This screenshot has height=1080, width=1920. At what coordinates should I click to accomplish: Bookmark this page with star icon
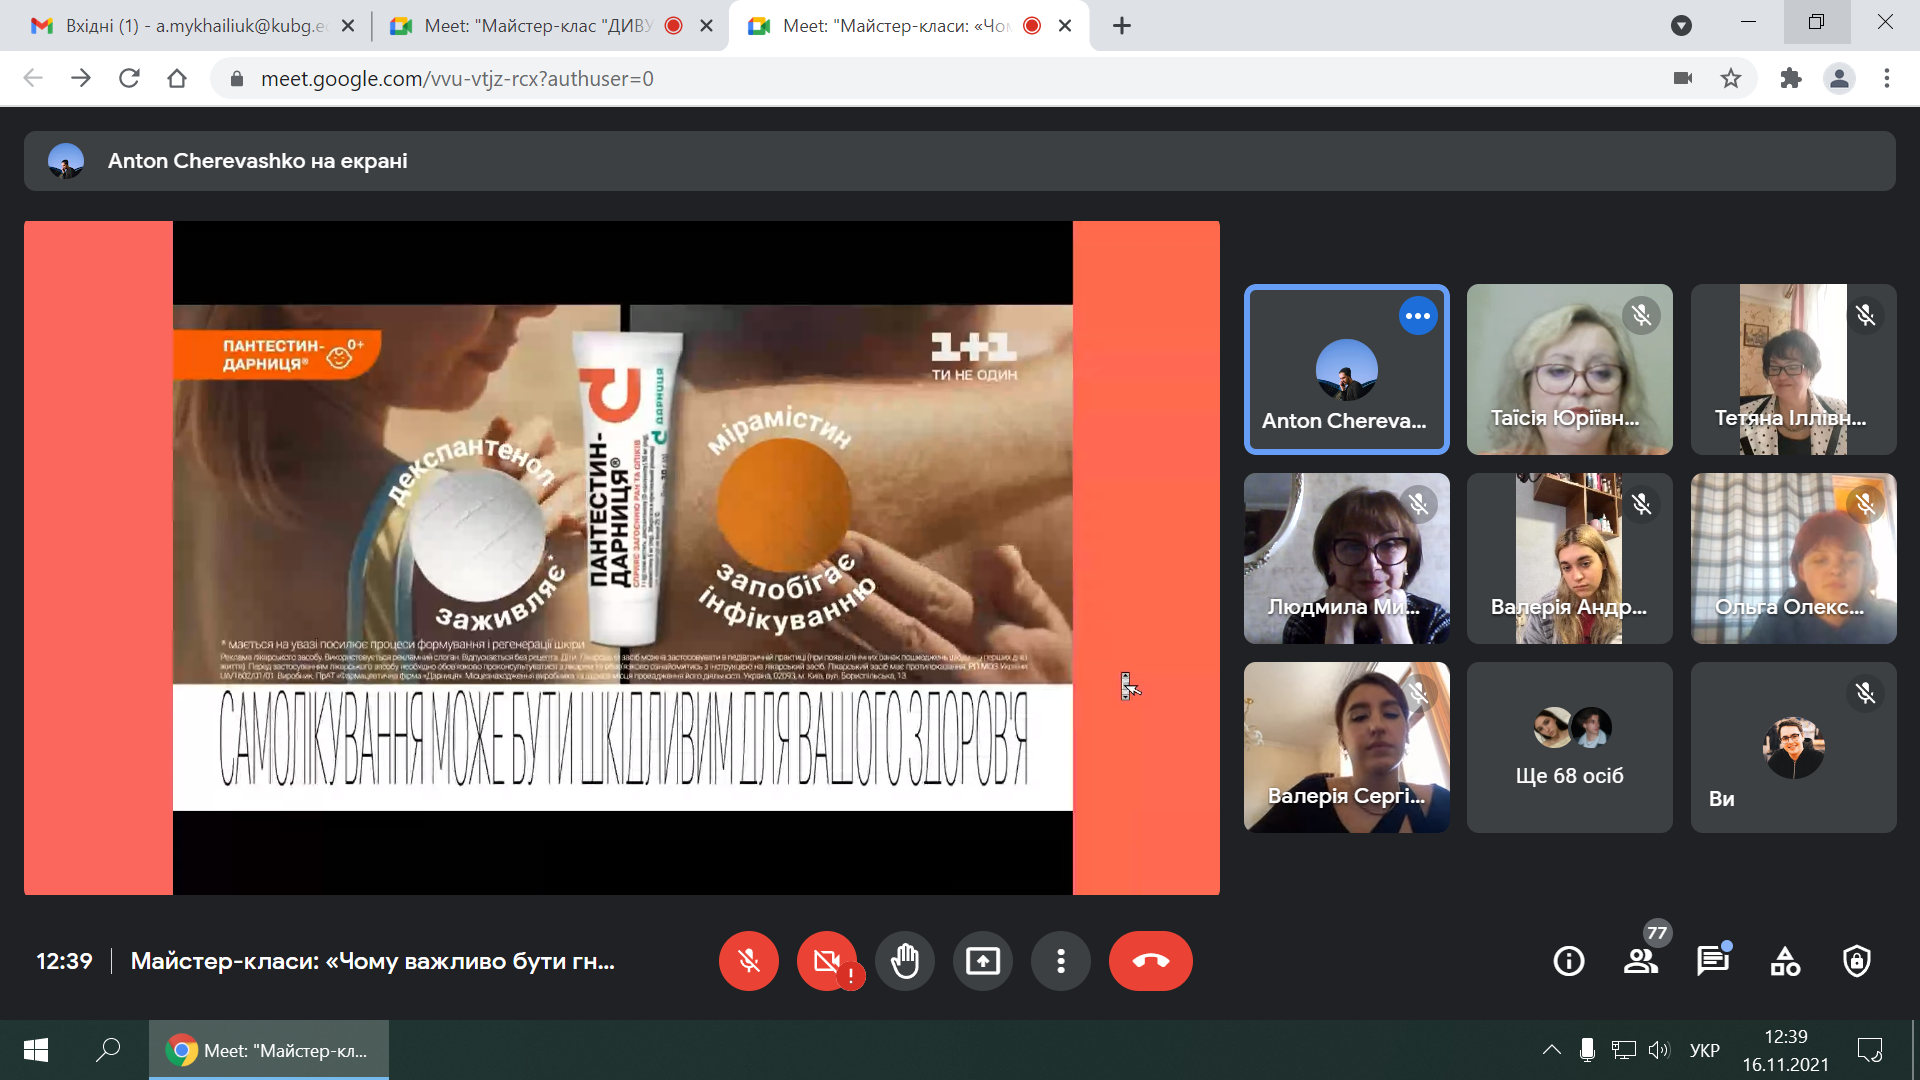(x=1731, y=79)
